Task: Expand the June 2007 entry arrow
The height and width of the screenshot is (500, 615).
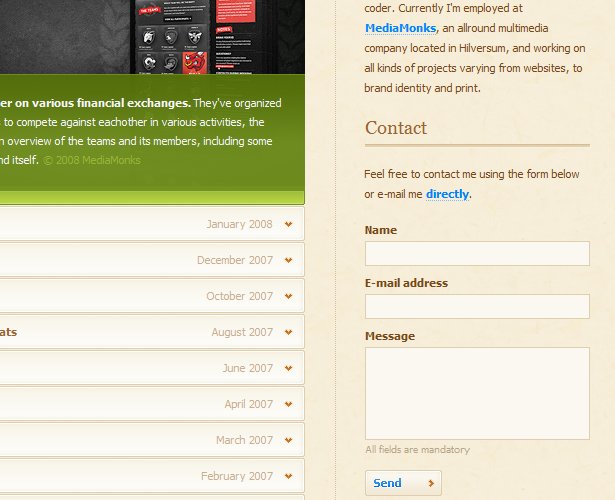Action: 289,368
